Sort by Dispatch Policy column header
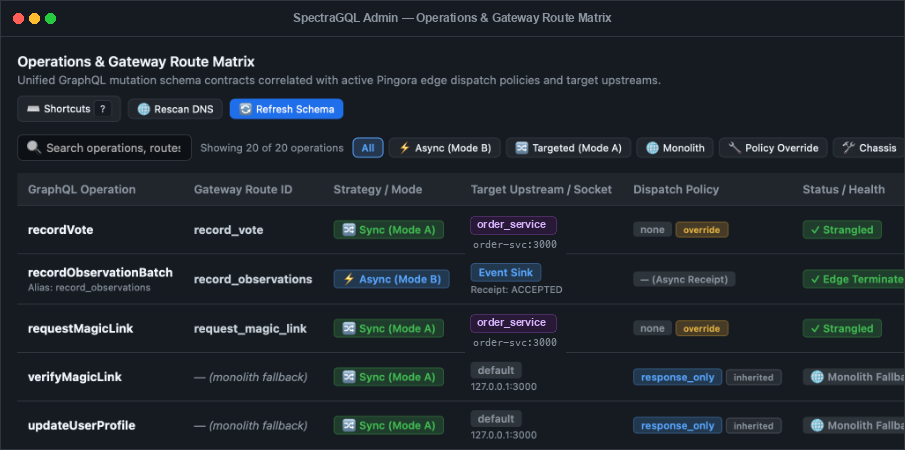This screenshot has width=905, height=450. pos(676,189)
